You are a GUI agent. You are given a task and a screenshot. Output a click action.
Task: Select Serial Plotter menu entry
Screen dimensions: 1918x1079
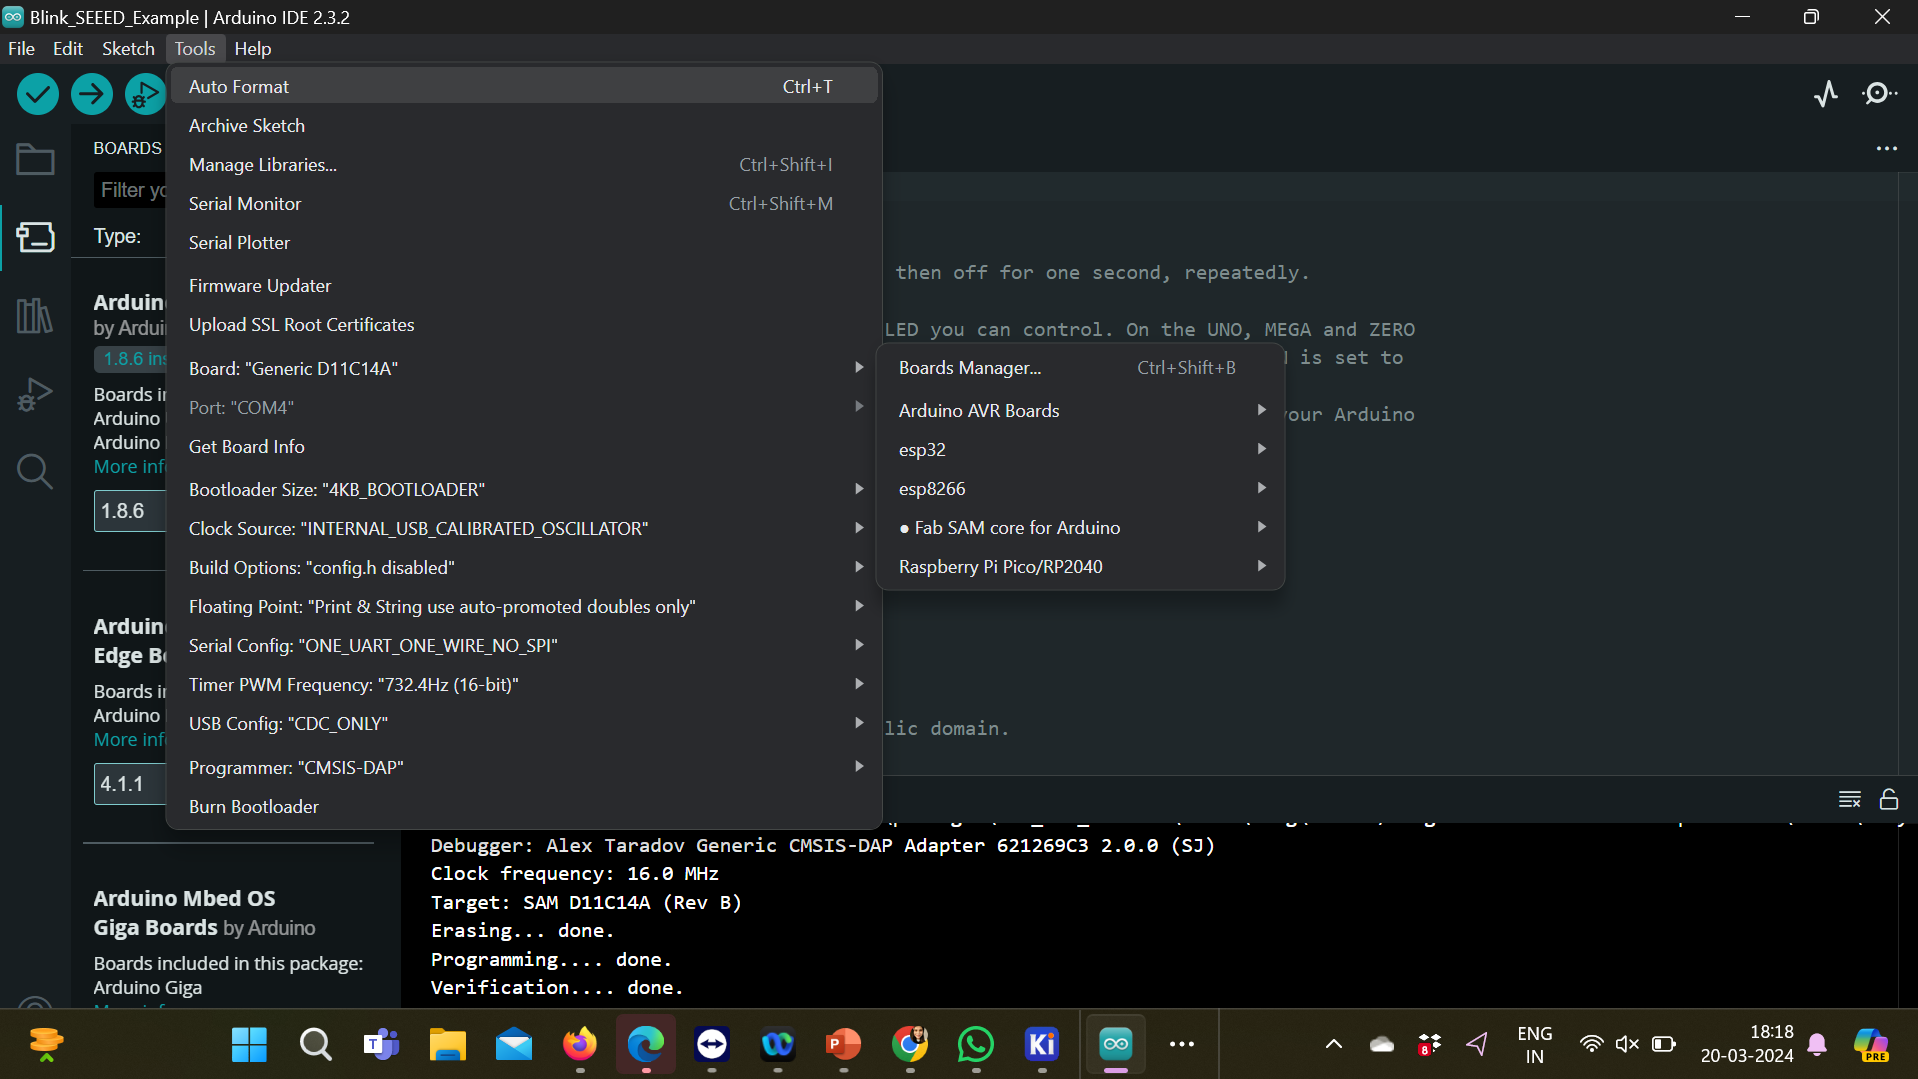click(524, 242)
